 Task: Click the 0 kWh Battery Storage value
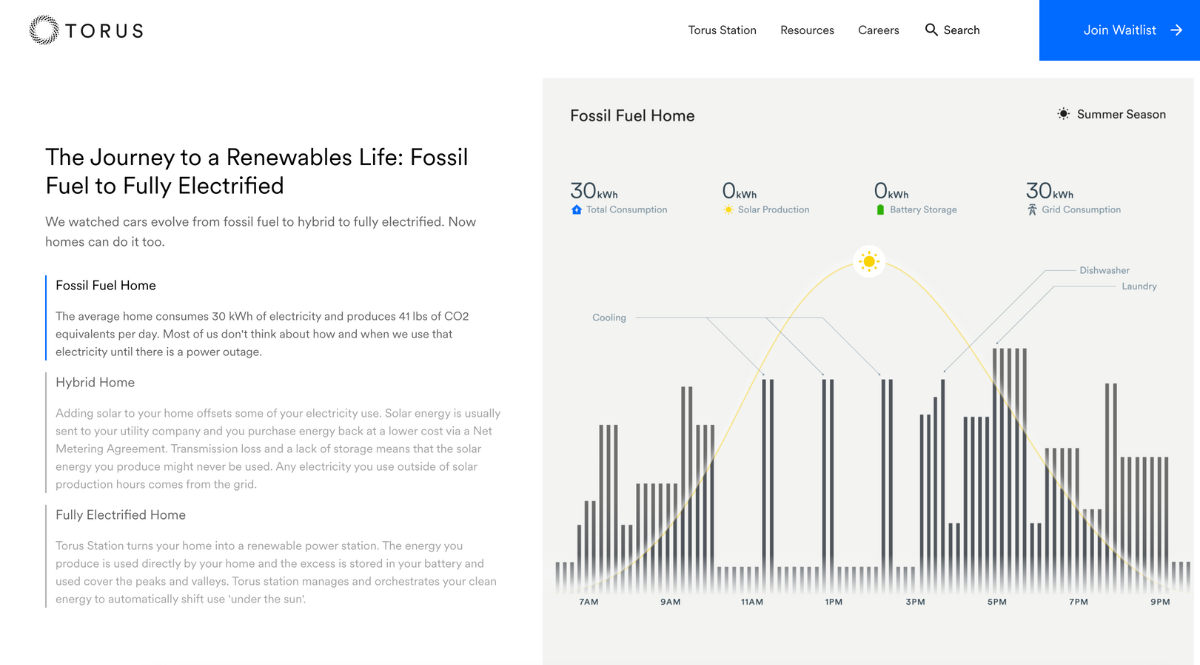click(x=891, y=190)
